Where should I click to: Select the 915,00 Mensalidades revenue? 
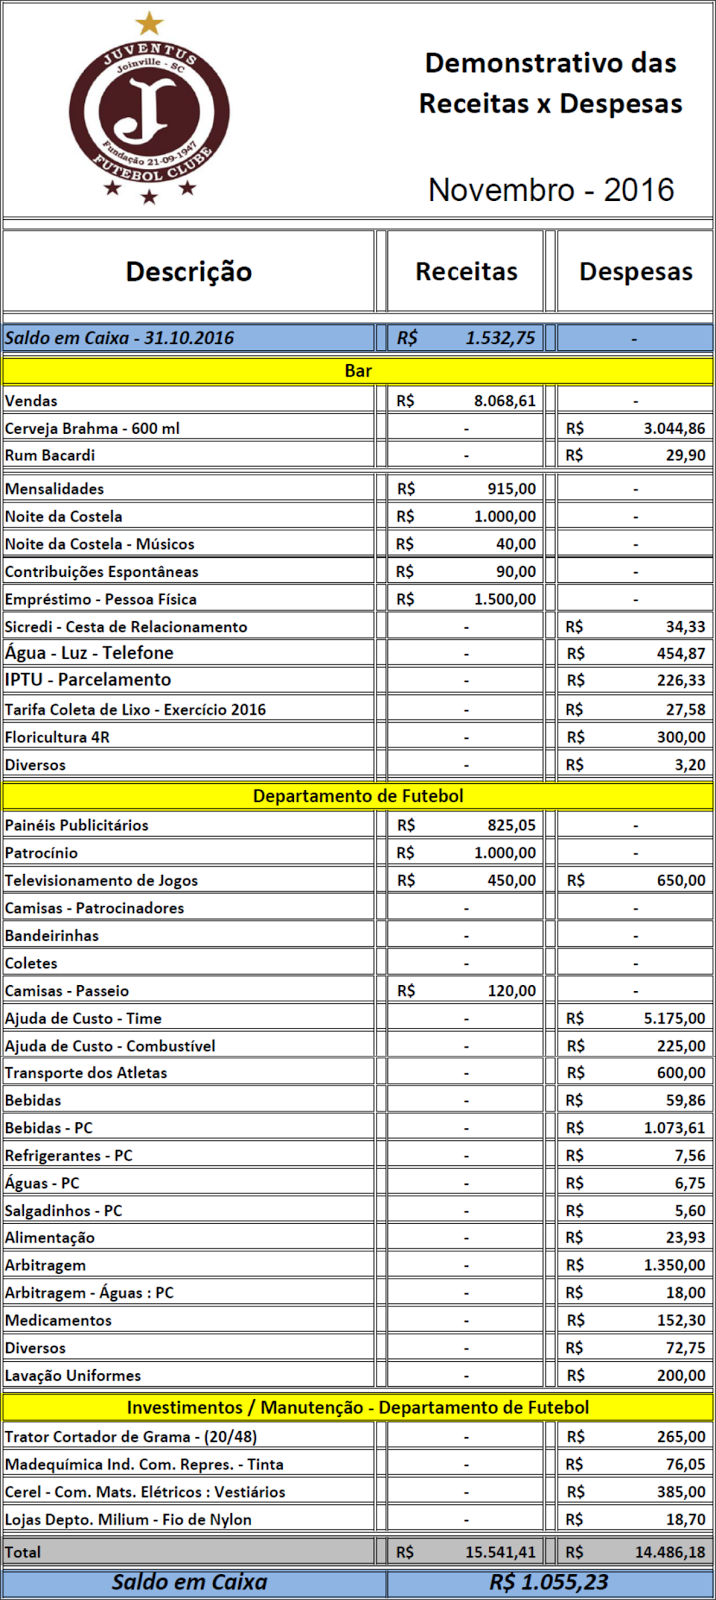click(466, 489)
